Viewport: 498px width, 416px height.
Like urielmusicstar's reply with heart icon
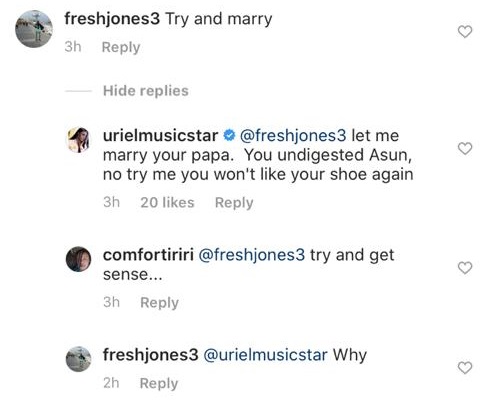click(465, 148)
